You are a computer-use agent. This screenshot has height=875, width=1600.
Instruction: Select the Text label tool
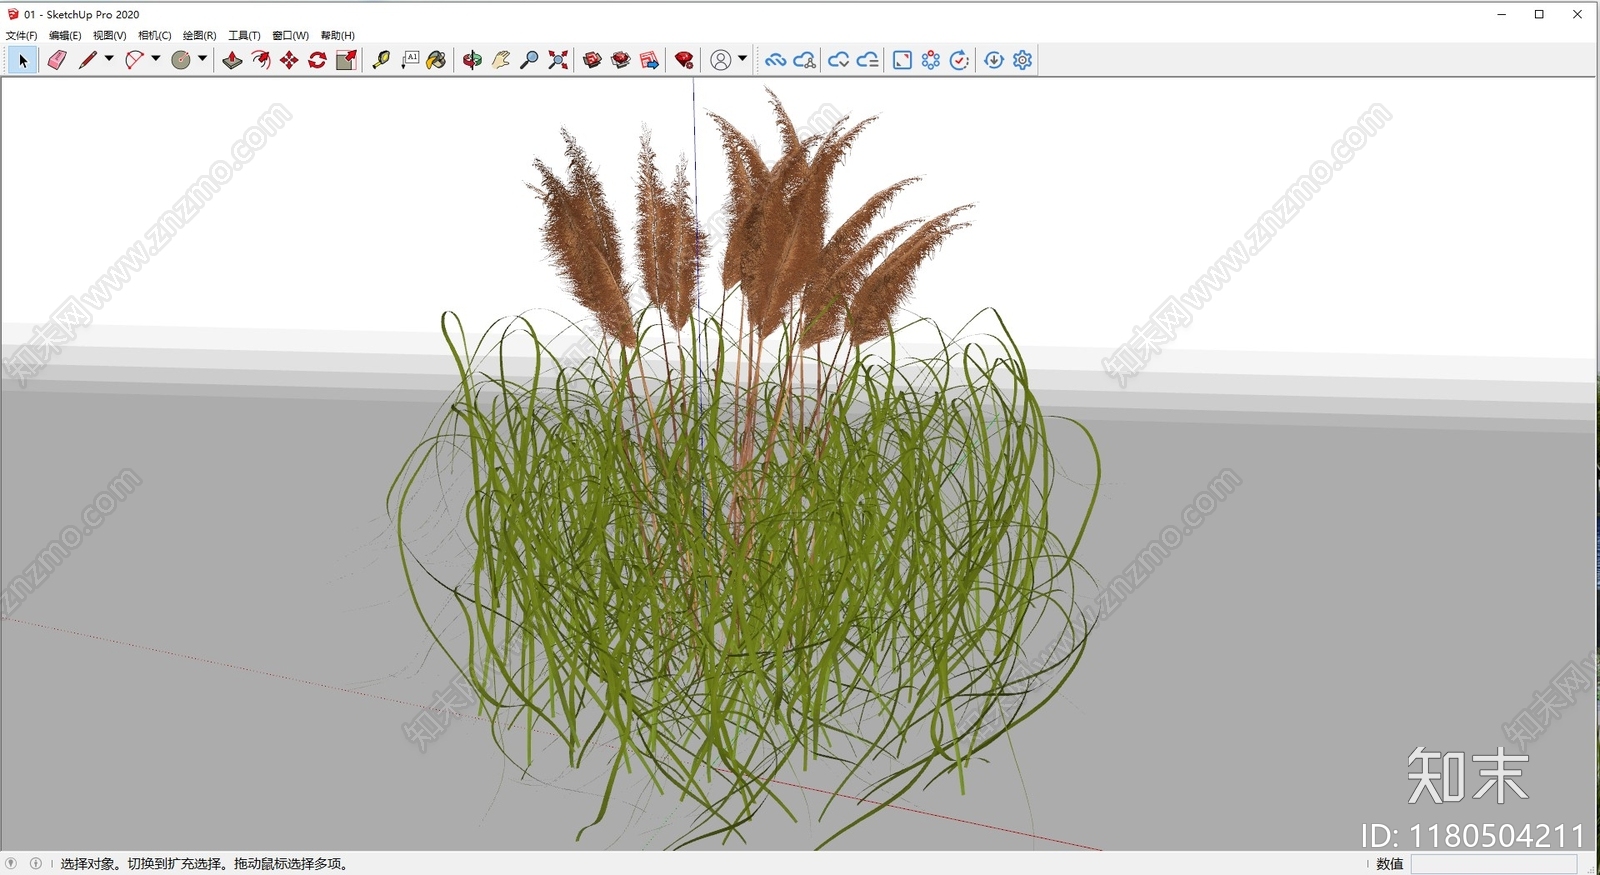[410, 60]
